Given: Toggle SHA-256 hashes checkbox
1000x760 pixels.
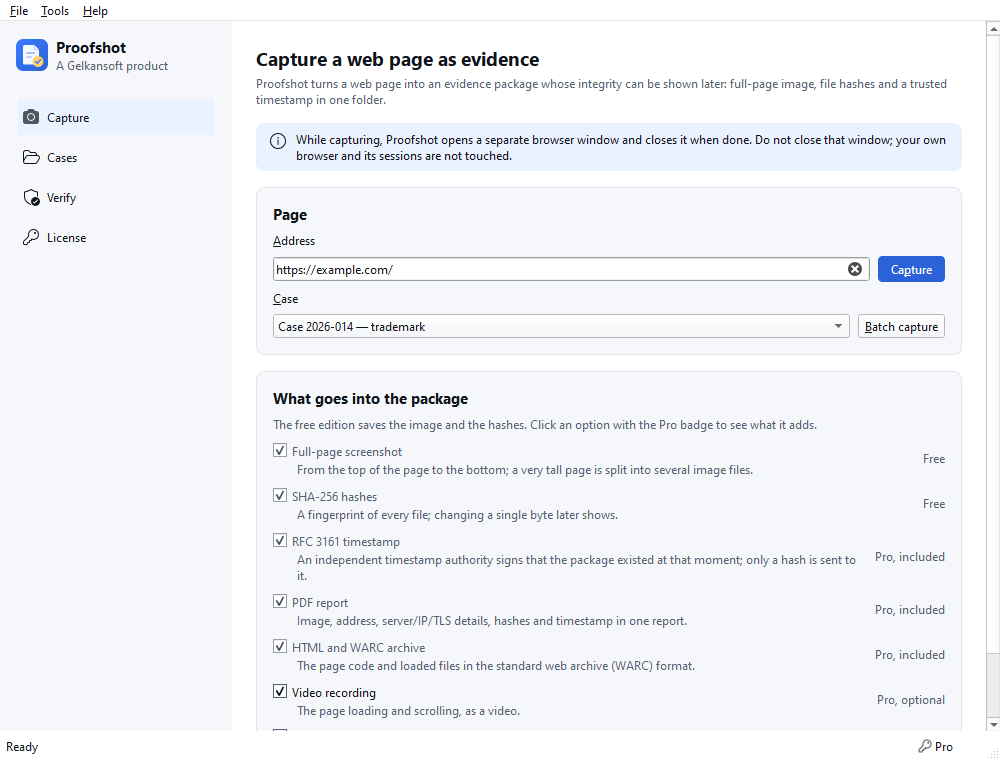Looking at the screenshot, I should tap(279, 495).
